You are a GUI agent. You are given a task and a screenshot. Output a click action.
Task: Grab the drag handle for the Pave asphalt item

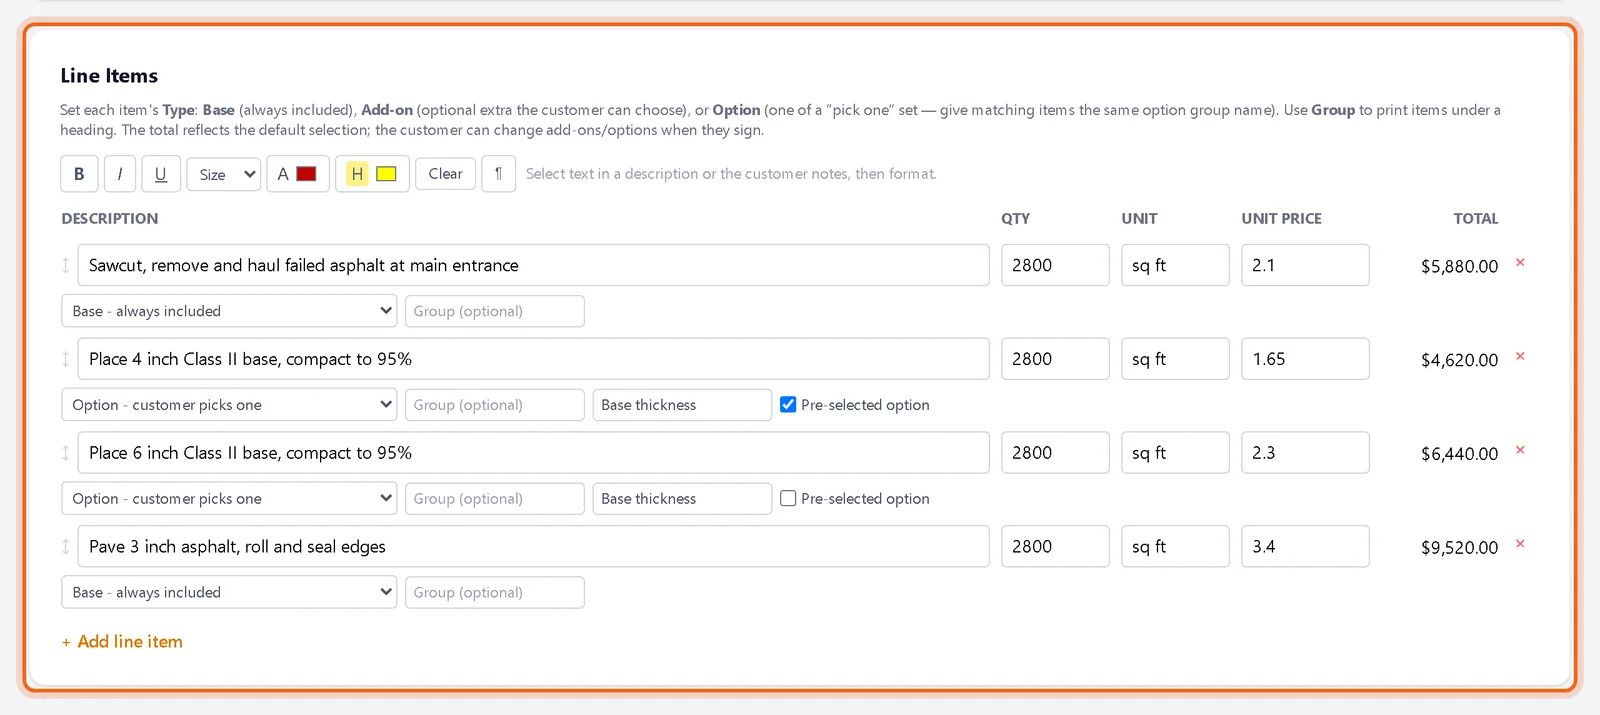point(66,547)
